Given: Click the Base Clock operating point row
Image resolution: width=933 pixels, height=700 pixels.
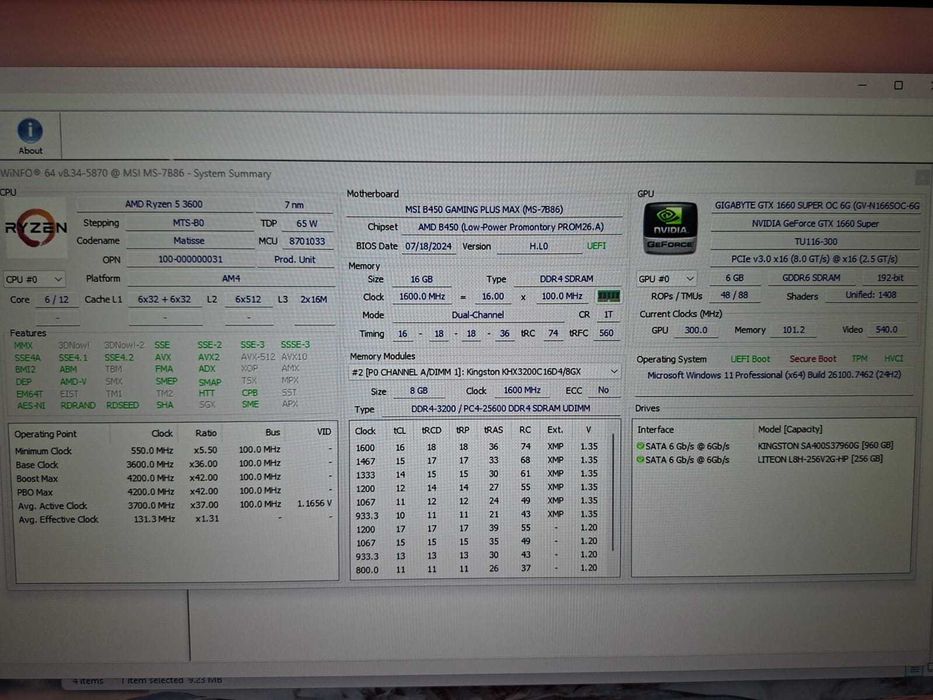Looking at the screenshot, I should click(173, 464).
